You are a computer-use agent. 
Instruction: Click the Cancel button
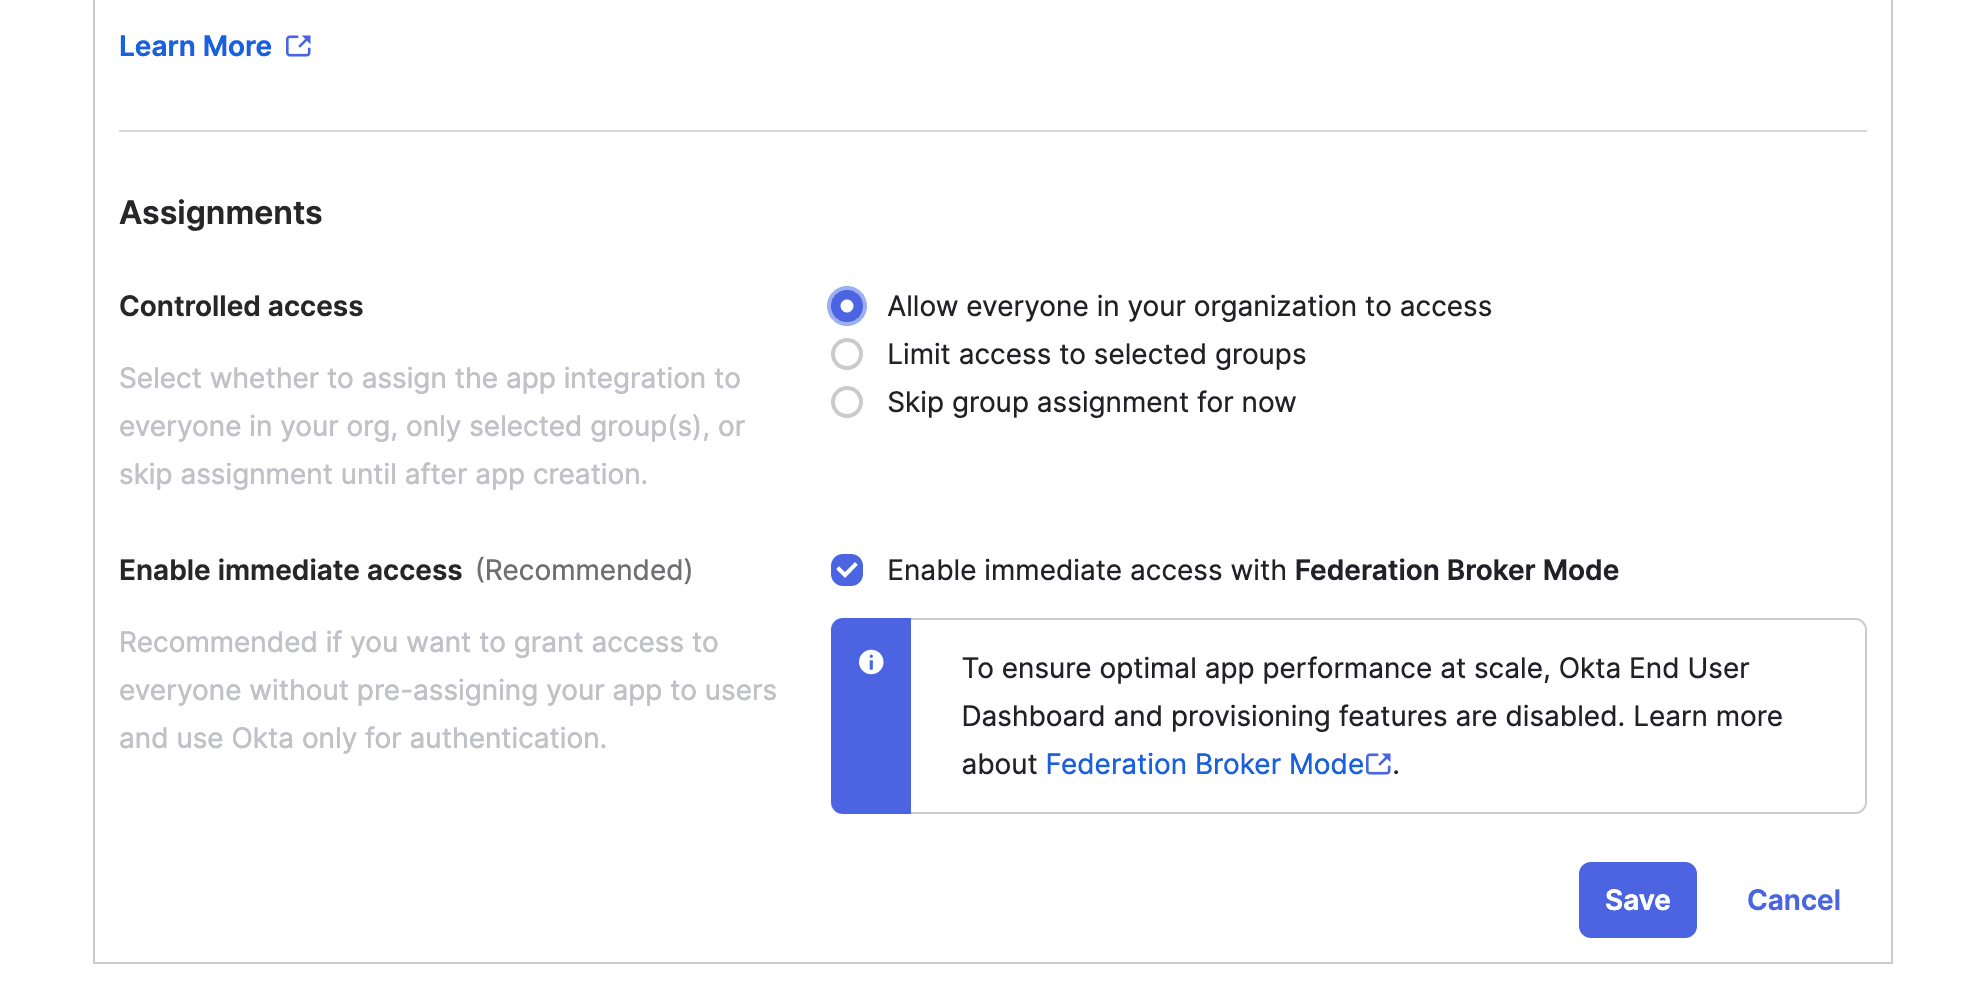click(1793, 900)
